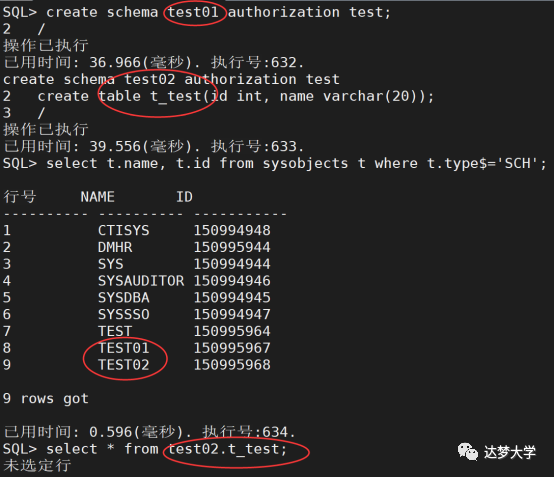Viewport: 554px width, 477px height.
Task: Click the 未选定行 result message
Action: (x=37, y=466)
